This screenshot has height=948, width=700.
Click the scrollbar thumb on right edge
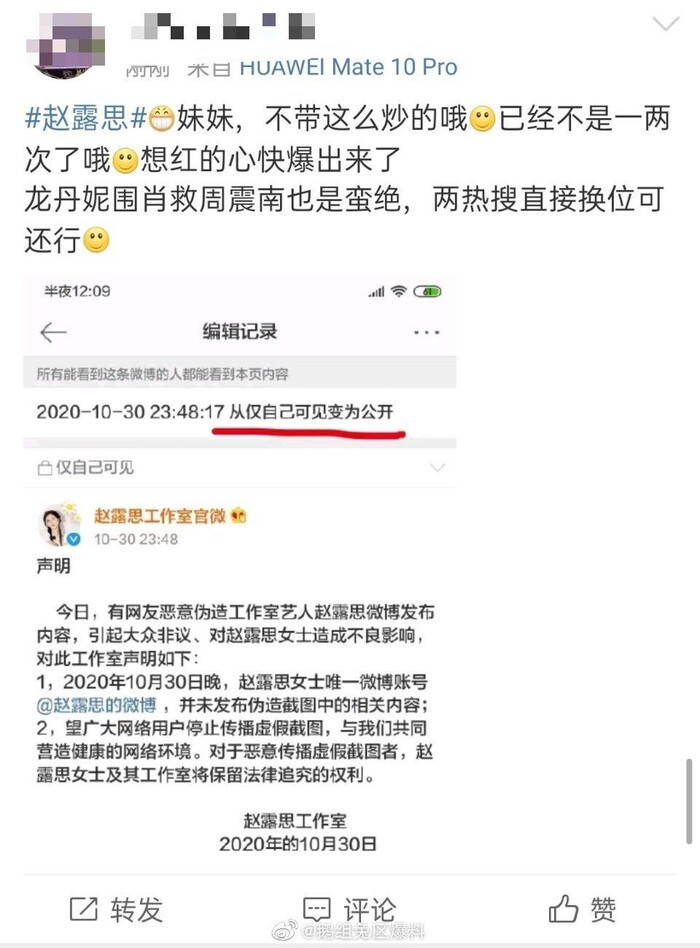click(689, 800)
